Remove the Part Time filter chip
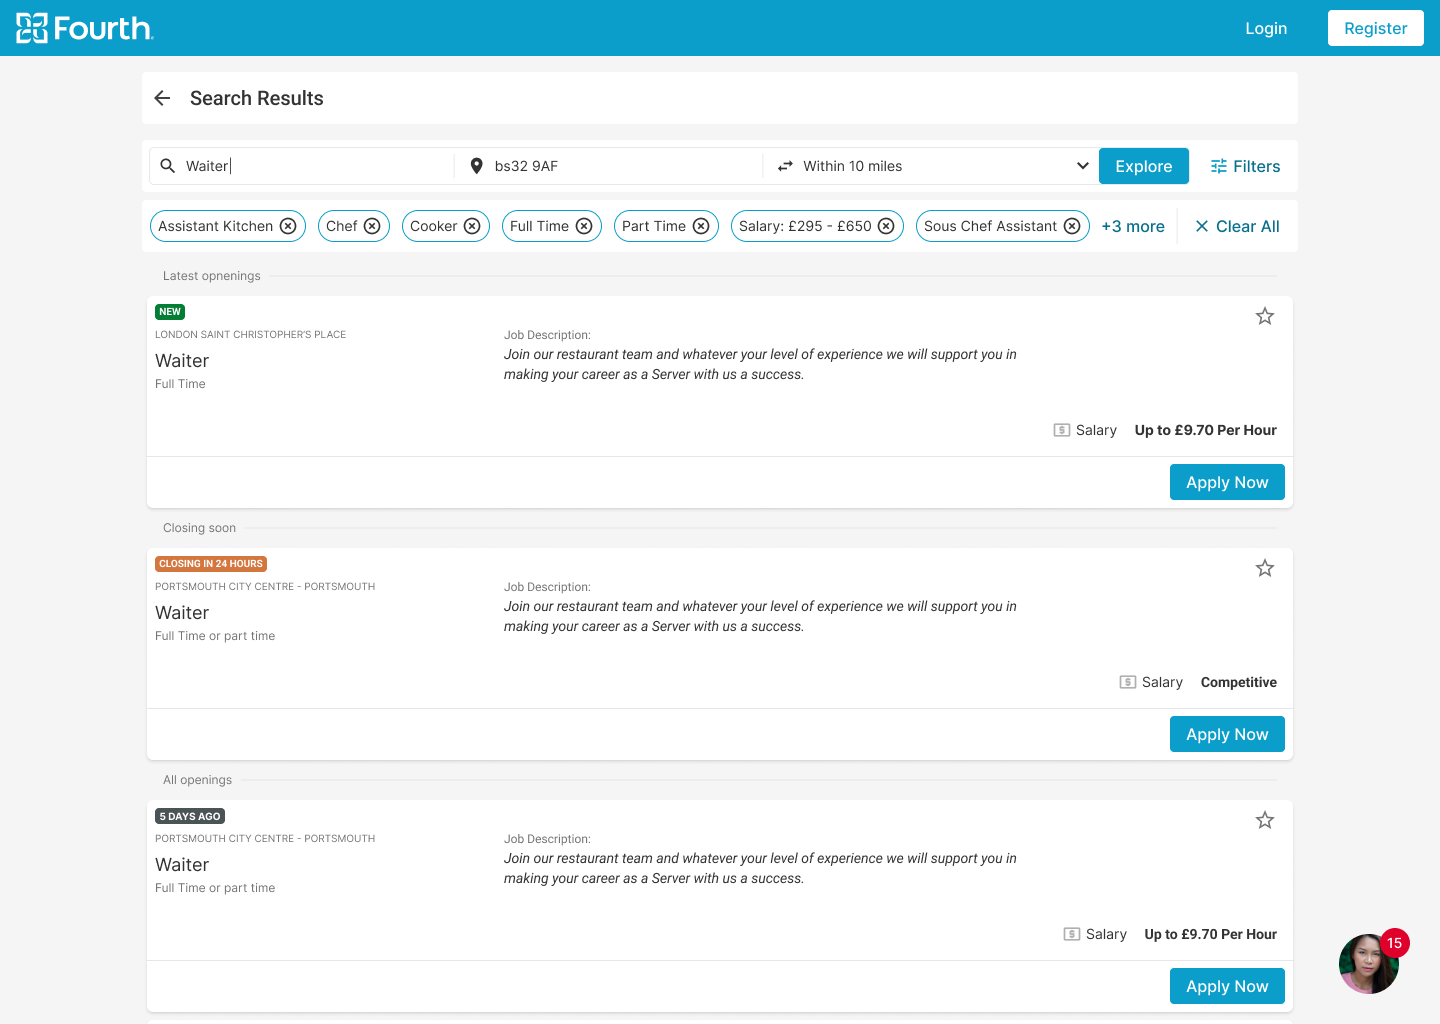Image resolution: width=1440 pixels, height=1024 pixels. pyautogui.click(x=701, y=226)
